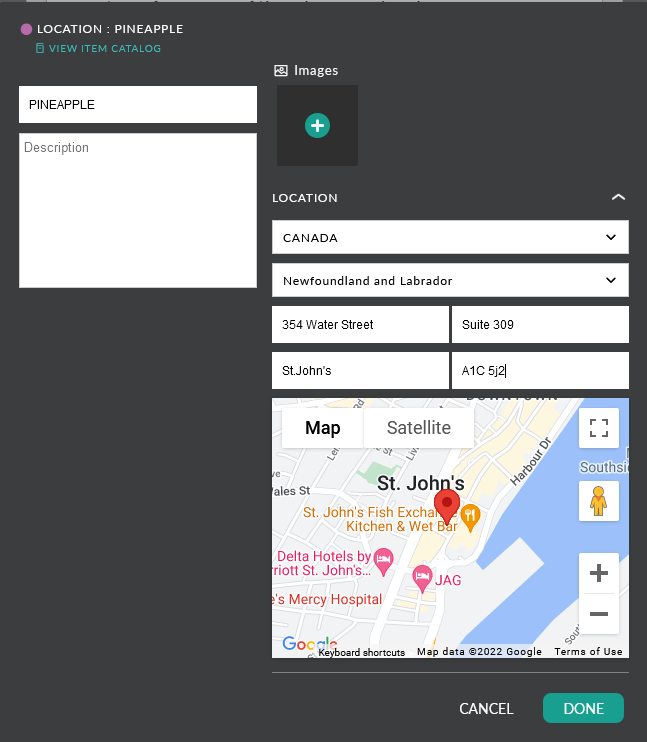
Task: Click the Mercy Hospital label on the map
Action: click(328, 599)
